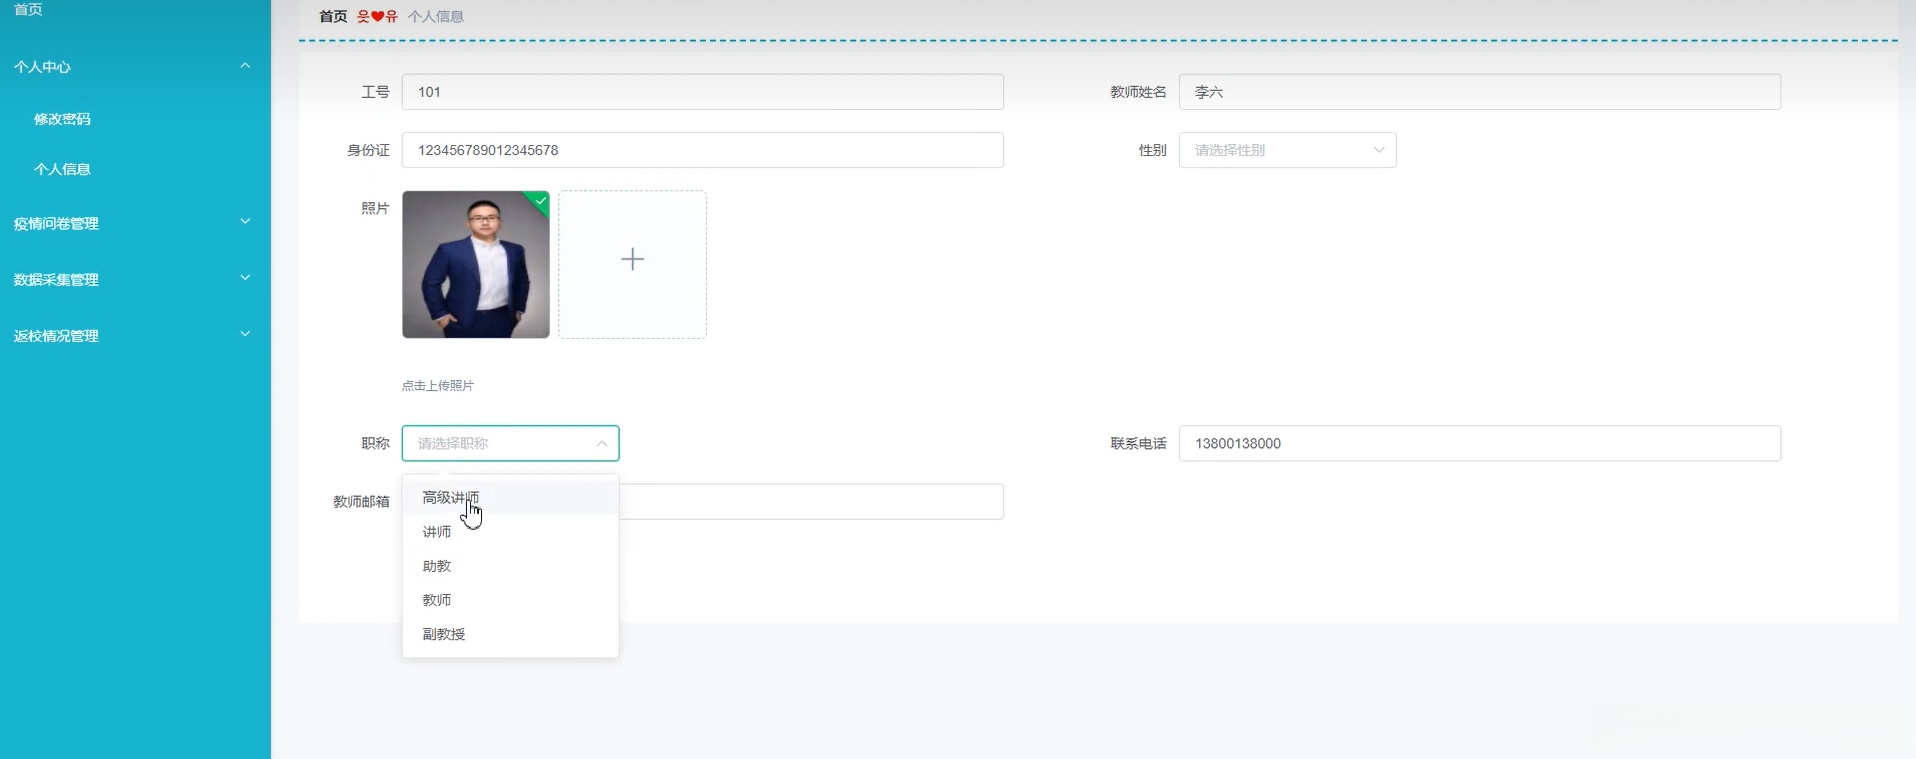Click the plus icon to upload photo
This screenshot has height=759, width=1916.
[x=632, y=260]
